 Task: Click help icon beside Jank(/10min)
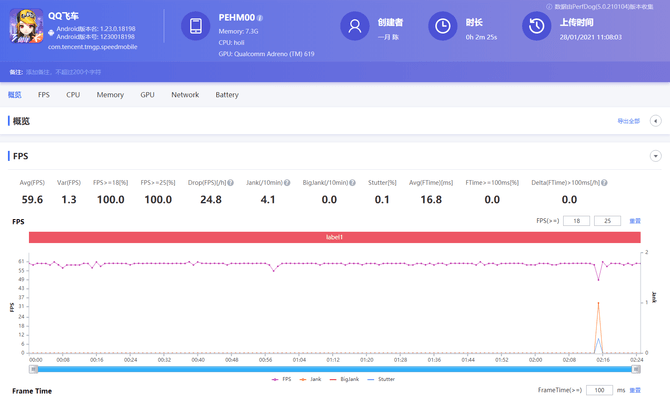click(287, 183)
